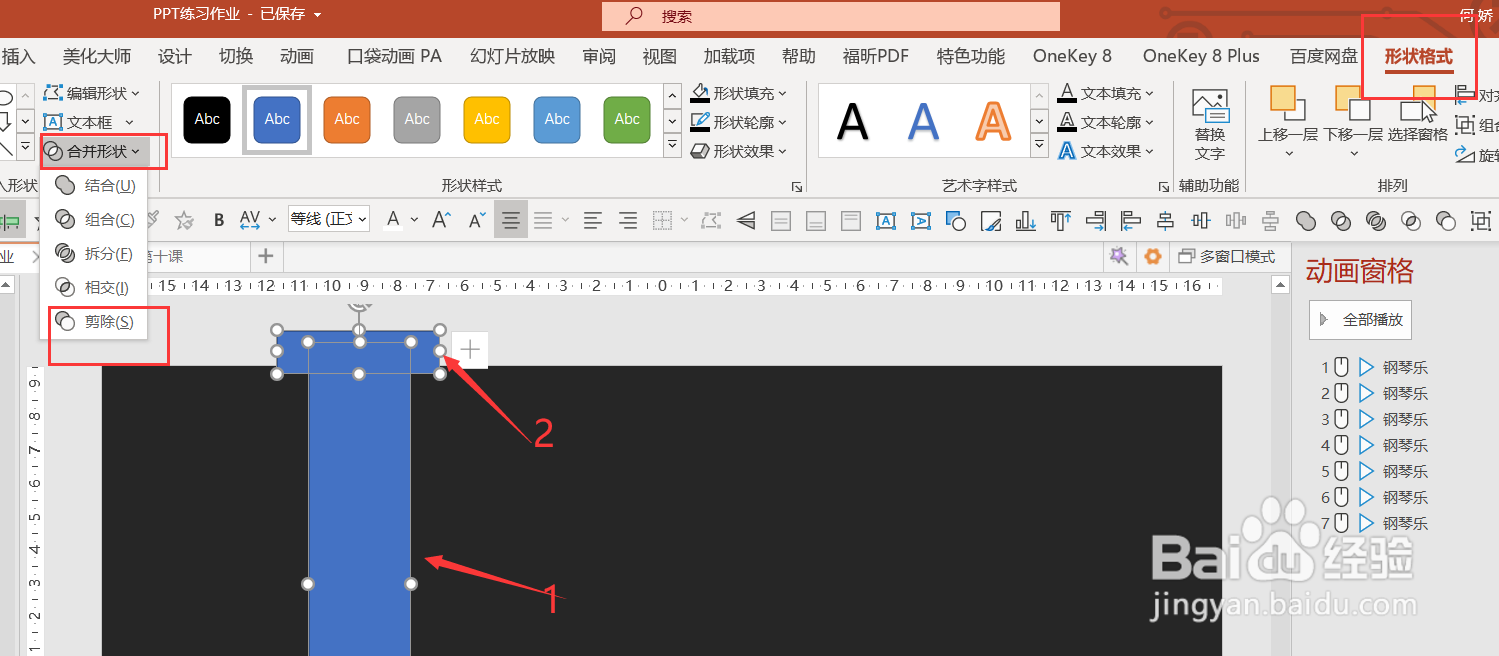
Task: Switch to the 形状格式 ribbon tab
Action: pos(1418,56)
